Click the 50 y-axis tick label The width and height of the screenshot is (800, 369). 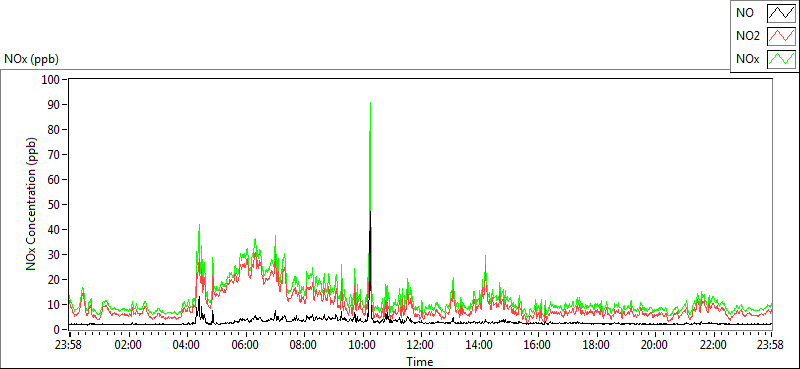(x=55, y=205)
